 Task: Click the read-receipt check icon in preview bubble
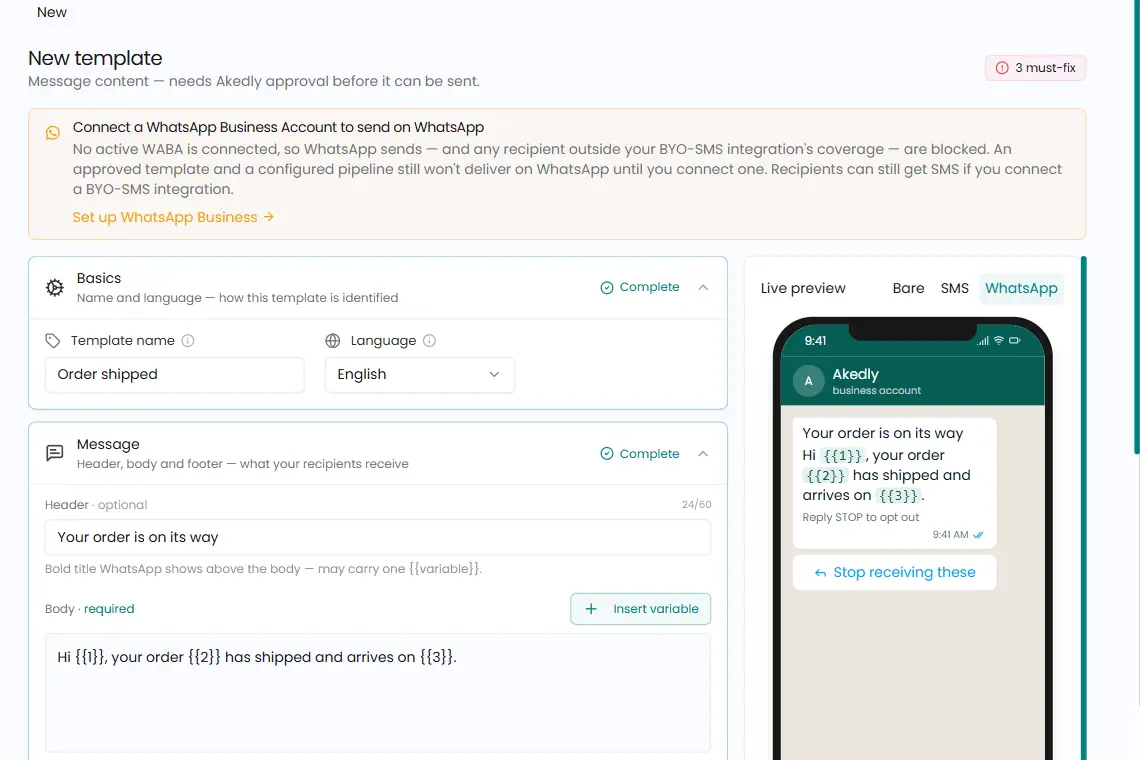[x=979, y=535]
